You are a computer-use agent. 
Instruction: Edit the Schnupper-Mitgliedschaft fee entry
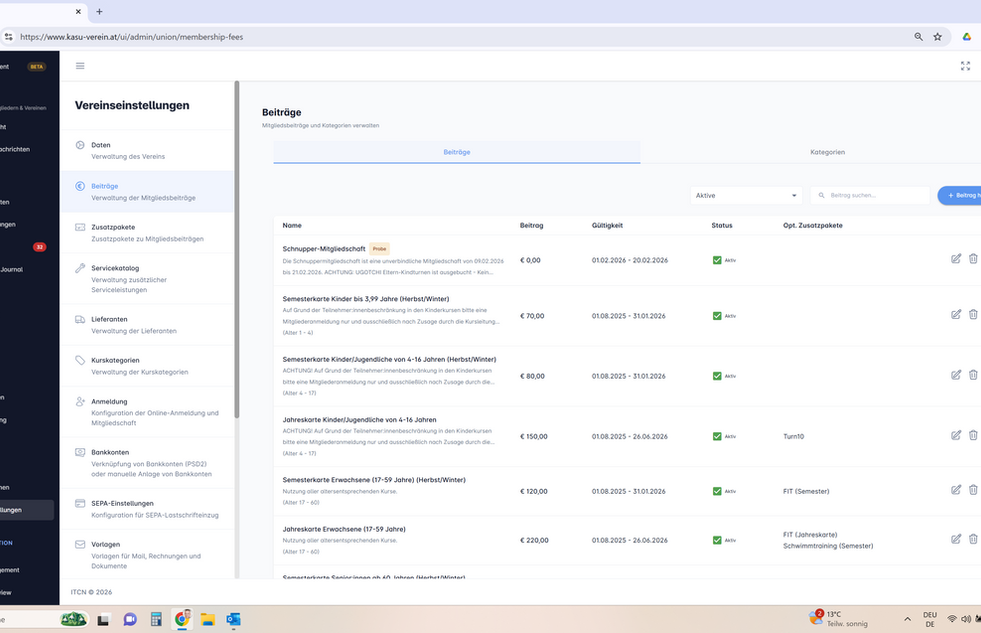(956, 258)
